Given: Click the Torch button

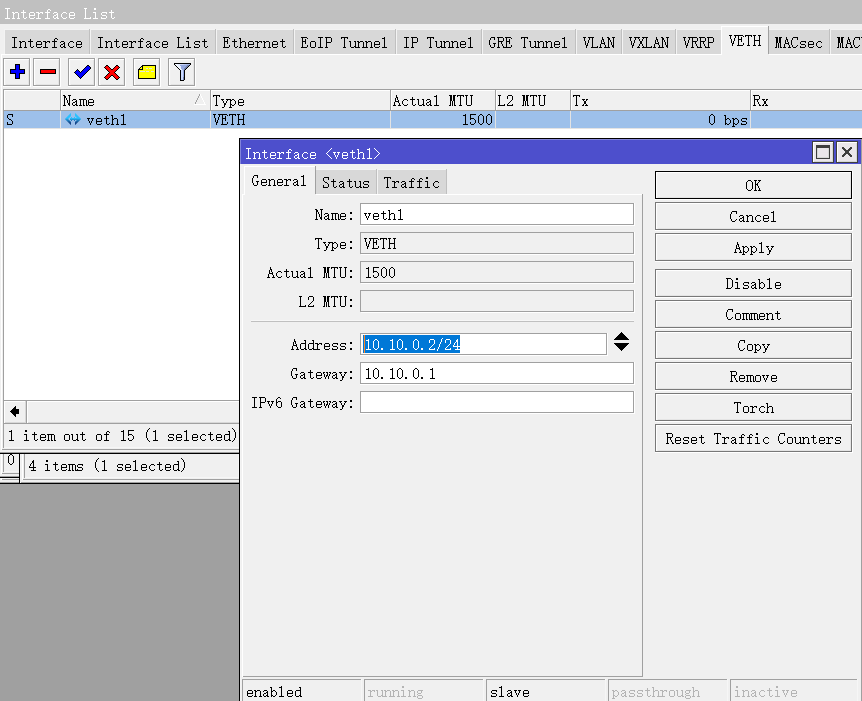Looking at the screenshot, I should click(x=753, y=407).
